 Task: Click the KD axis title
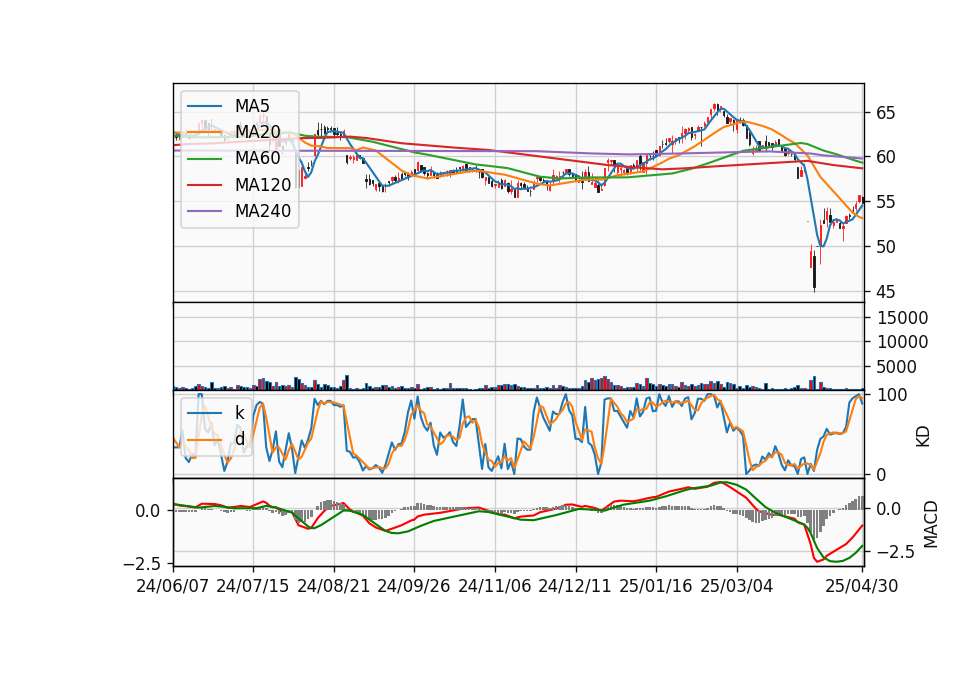(923, 437)
